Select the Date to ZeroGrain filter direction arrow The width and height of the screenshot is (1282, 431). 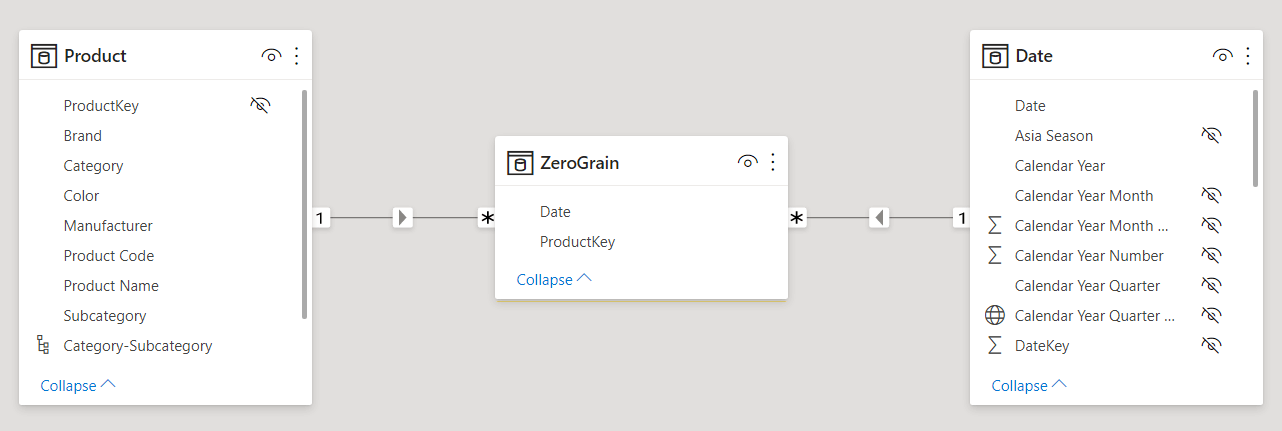tap(878, 217)
